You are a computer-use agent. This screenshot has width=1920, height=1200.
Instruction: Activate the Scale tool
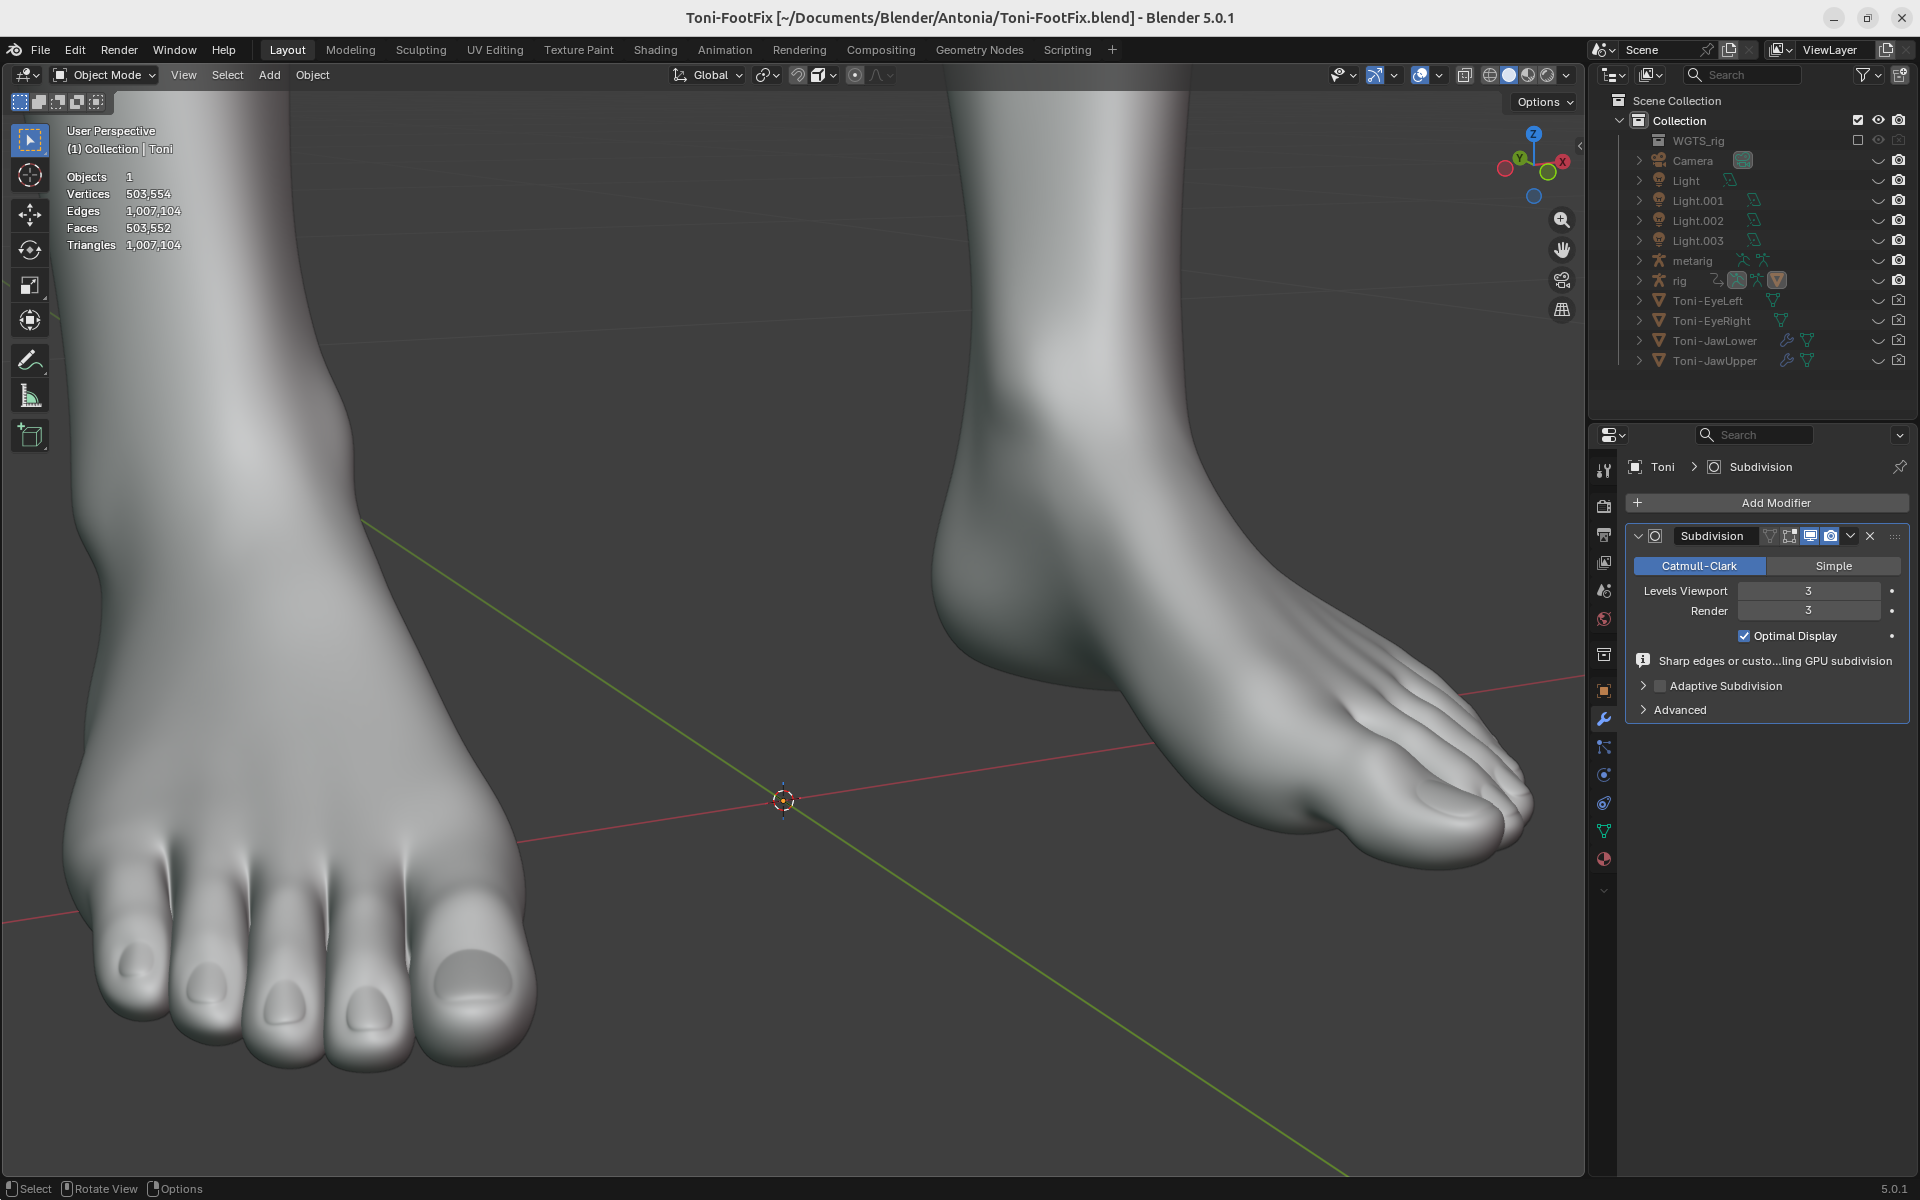pos(30,286)
